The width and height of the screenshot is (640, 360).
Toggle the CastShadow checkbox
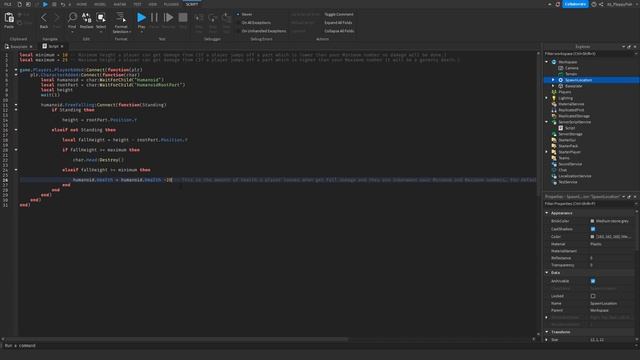point(593,229)
